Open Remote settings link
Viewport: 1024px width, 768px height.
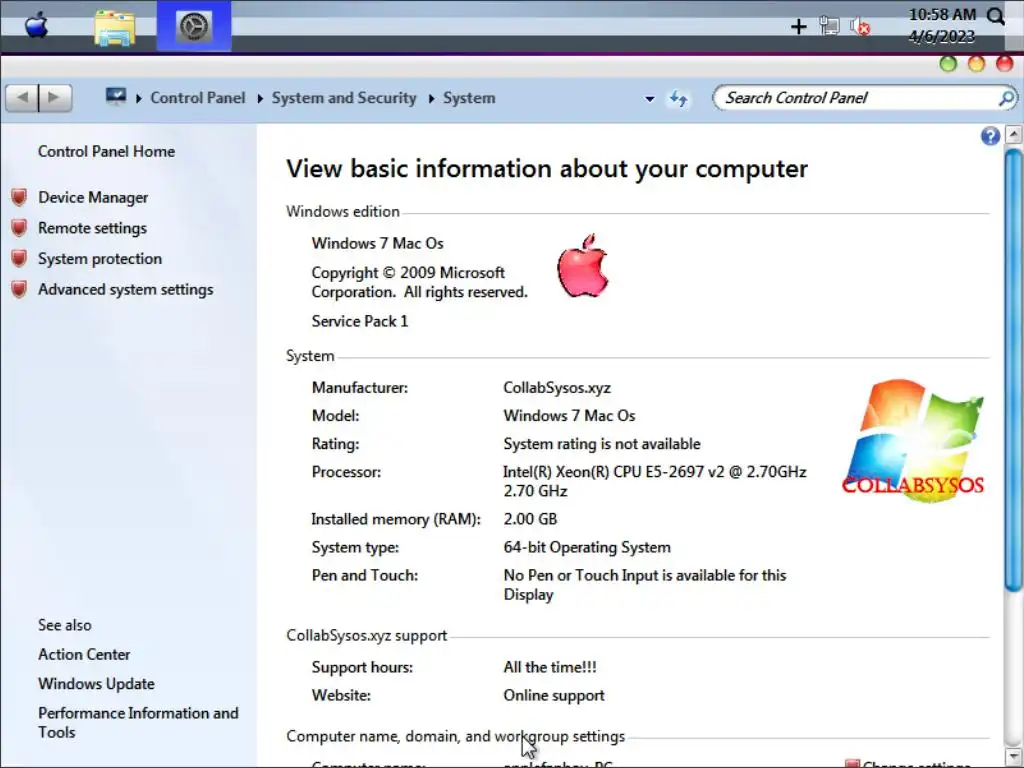pos(92,228)
